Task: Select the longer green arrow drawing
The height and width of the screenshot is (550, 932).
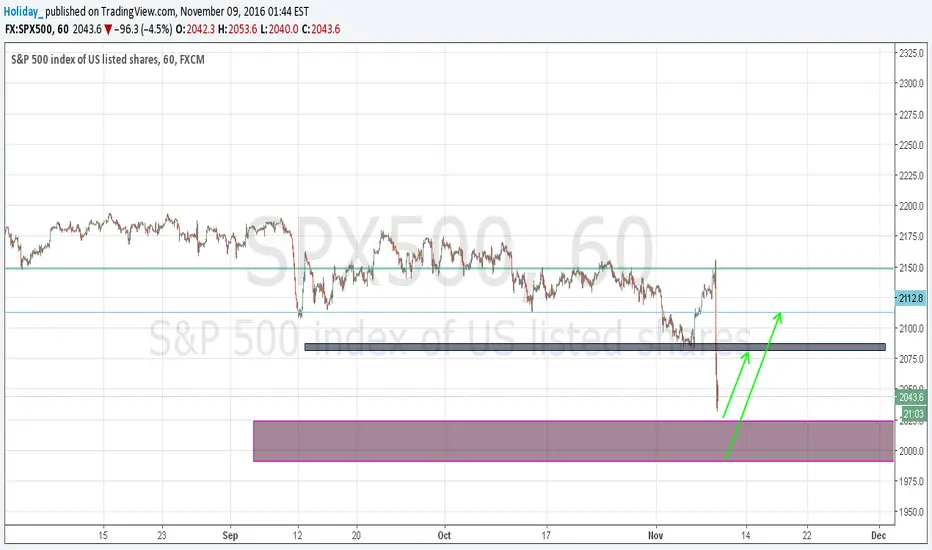Action: [x=753, y=385]
